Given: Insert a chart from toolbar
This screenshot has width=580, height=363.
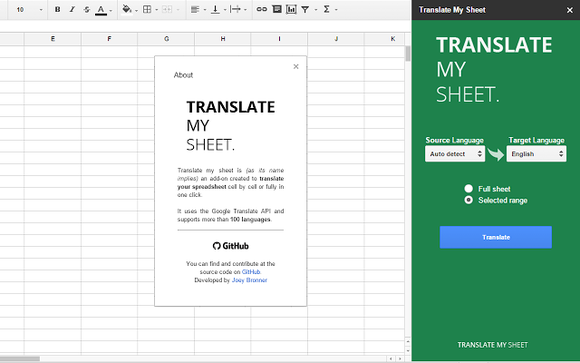Looking at the screenshot, I should click(x=291, y=10).
